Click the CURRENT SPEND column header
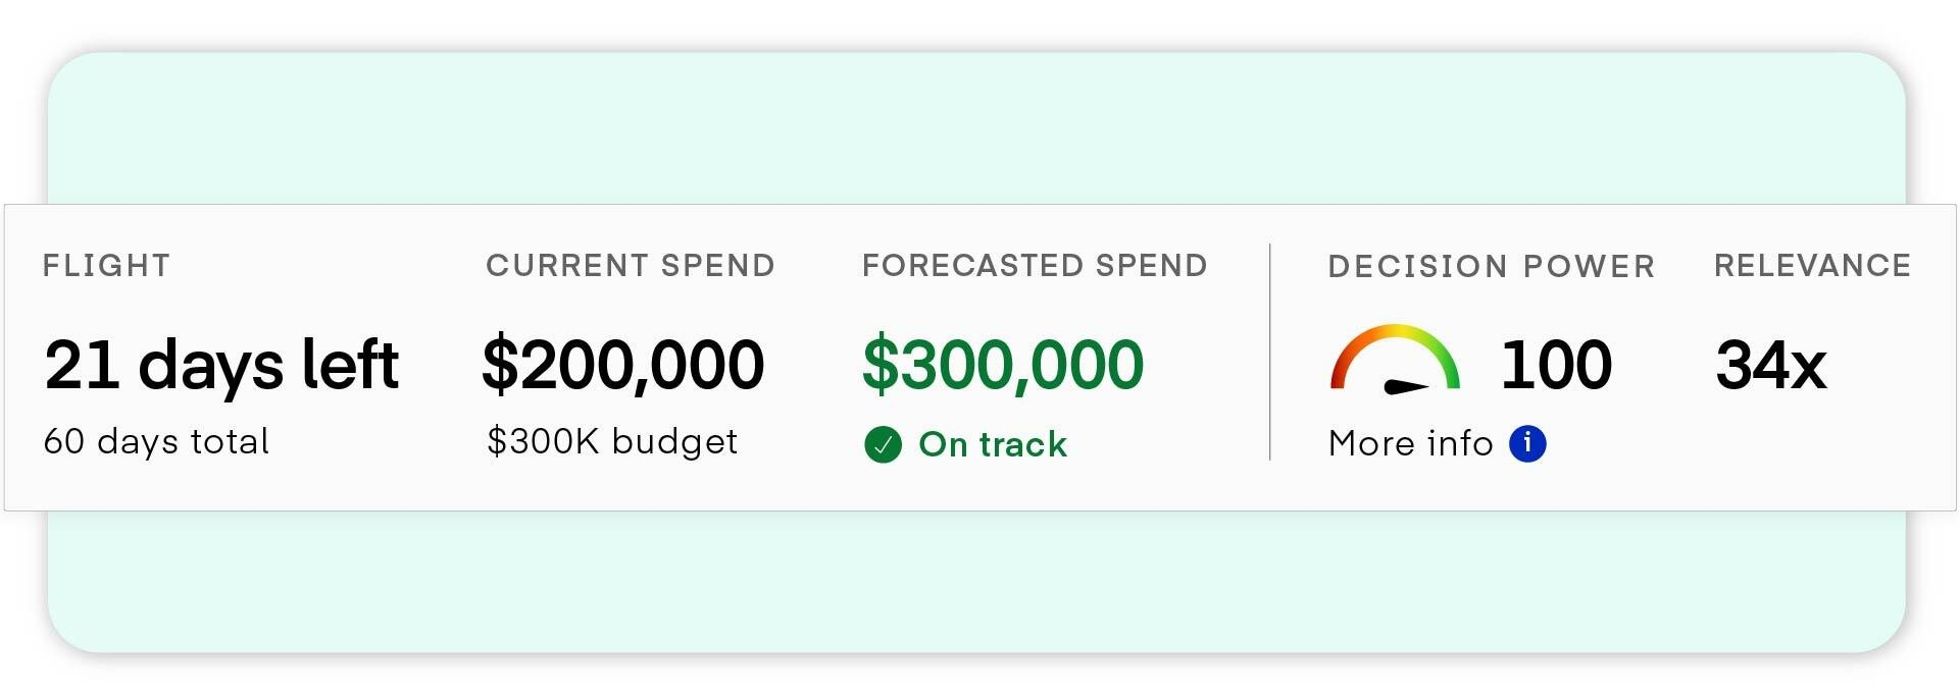The height and width of the screenshot is (700, 1960). click(x=631, y=265)
